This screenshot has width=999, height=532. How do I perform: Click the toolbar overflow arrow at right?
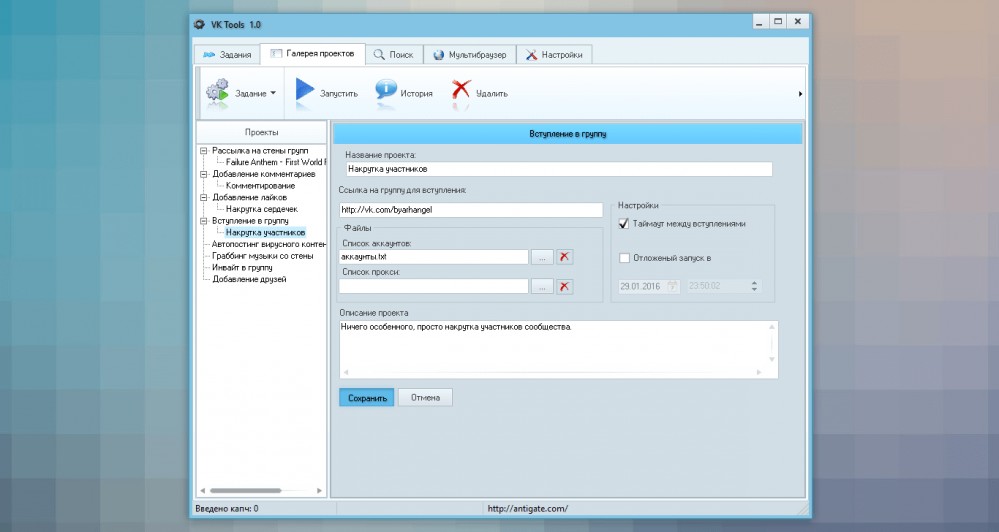click(800, 94)
